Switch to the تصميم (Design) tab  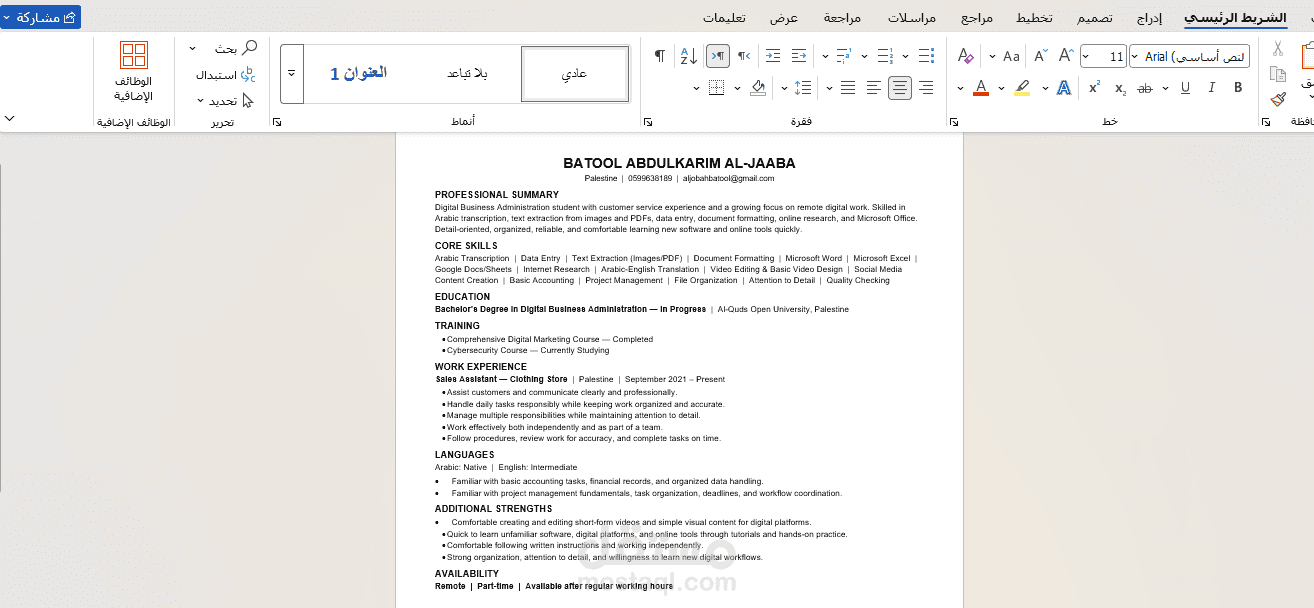click(x=1095, y=18)
